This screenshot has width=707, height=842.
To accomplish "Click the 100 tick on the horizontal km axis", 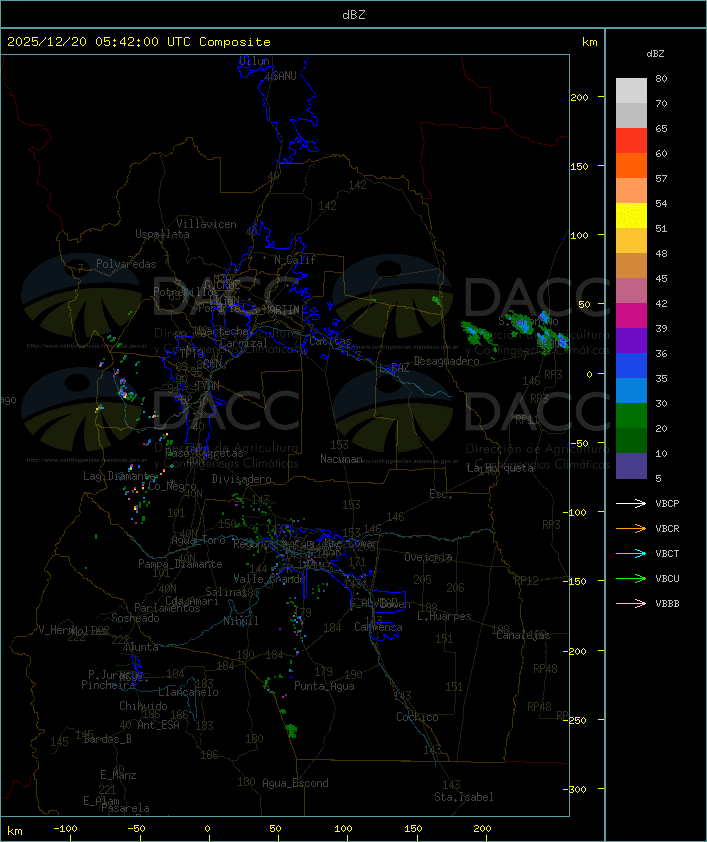I will [343, 829].
